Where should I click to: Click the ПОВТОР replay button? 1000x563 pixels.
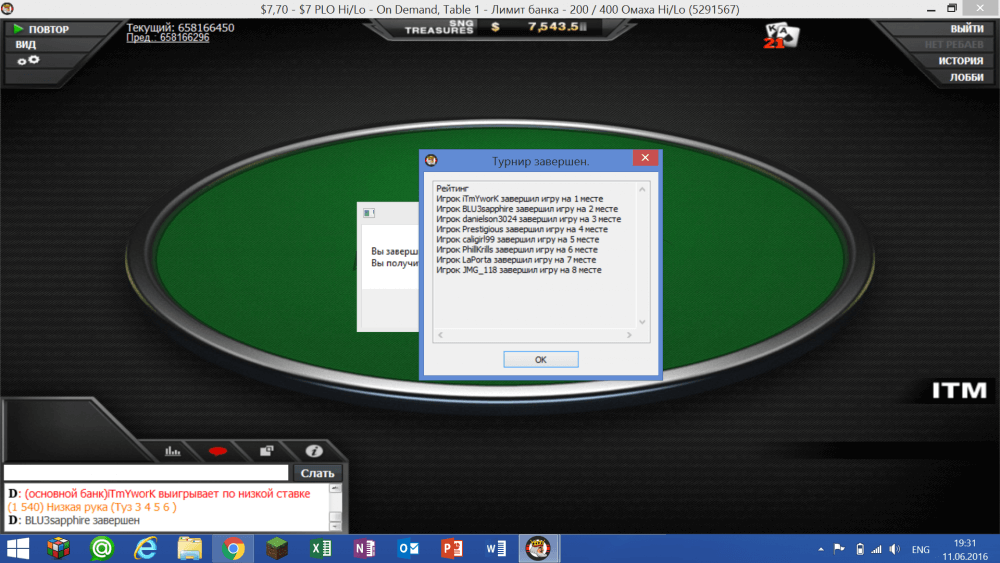[42, 29]
